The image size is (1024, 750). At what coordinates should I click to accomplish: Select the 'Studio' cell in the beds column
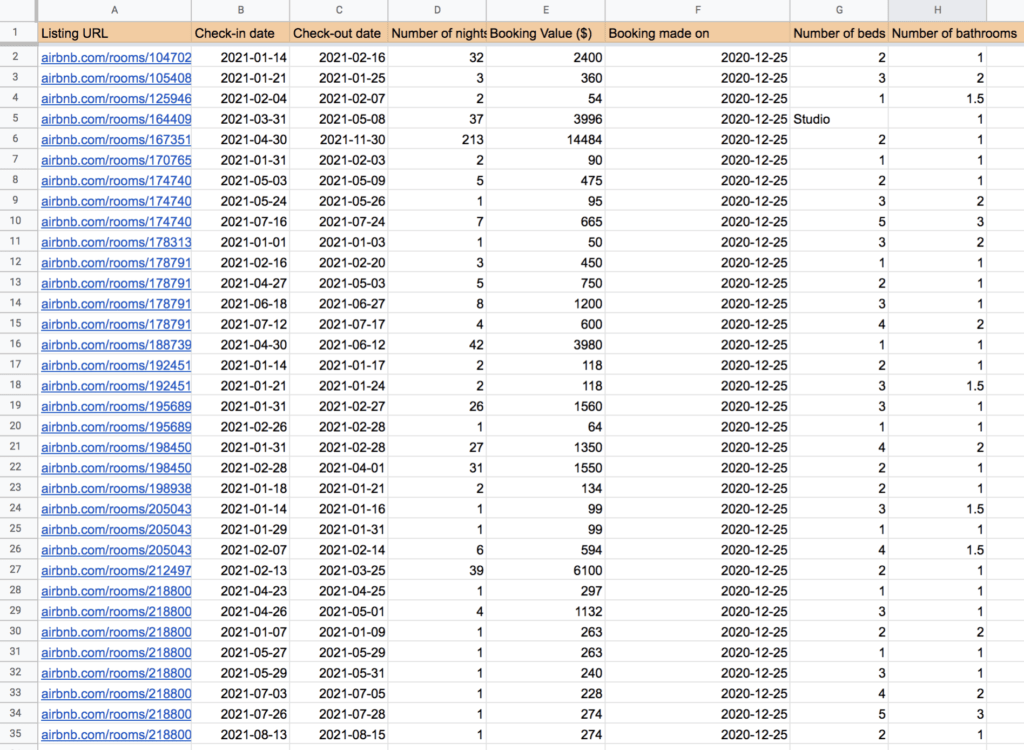(x=839, y=119)
